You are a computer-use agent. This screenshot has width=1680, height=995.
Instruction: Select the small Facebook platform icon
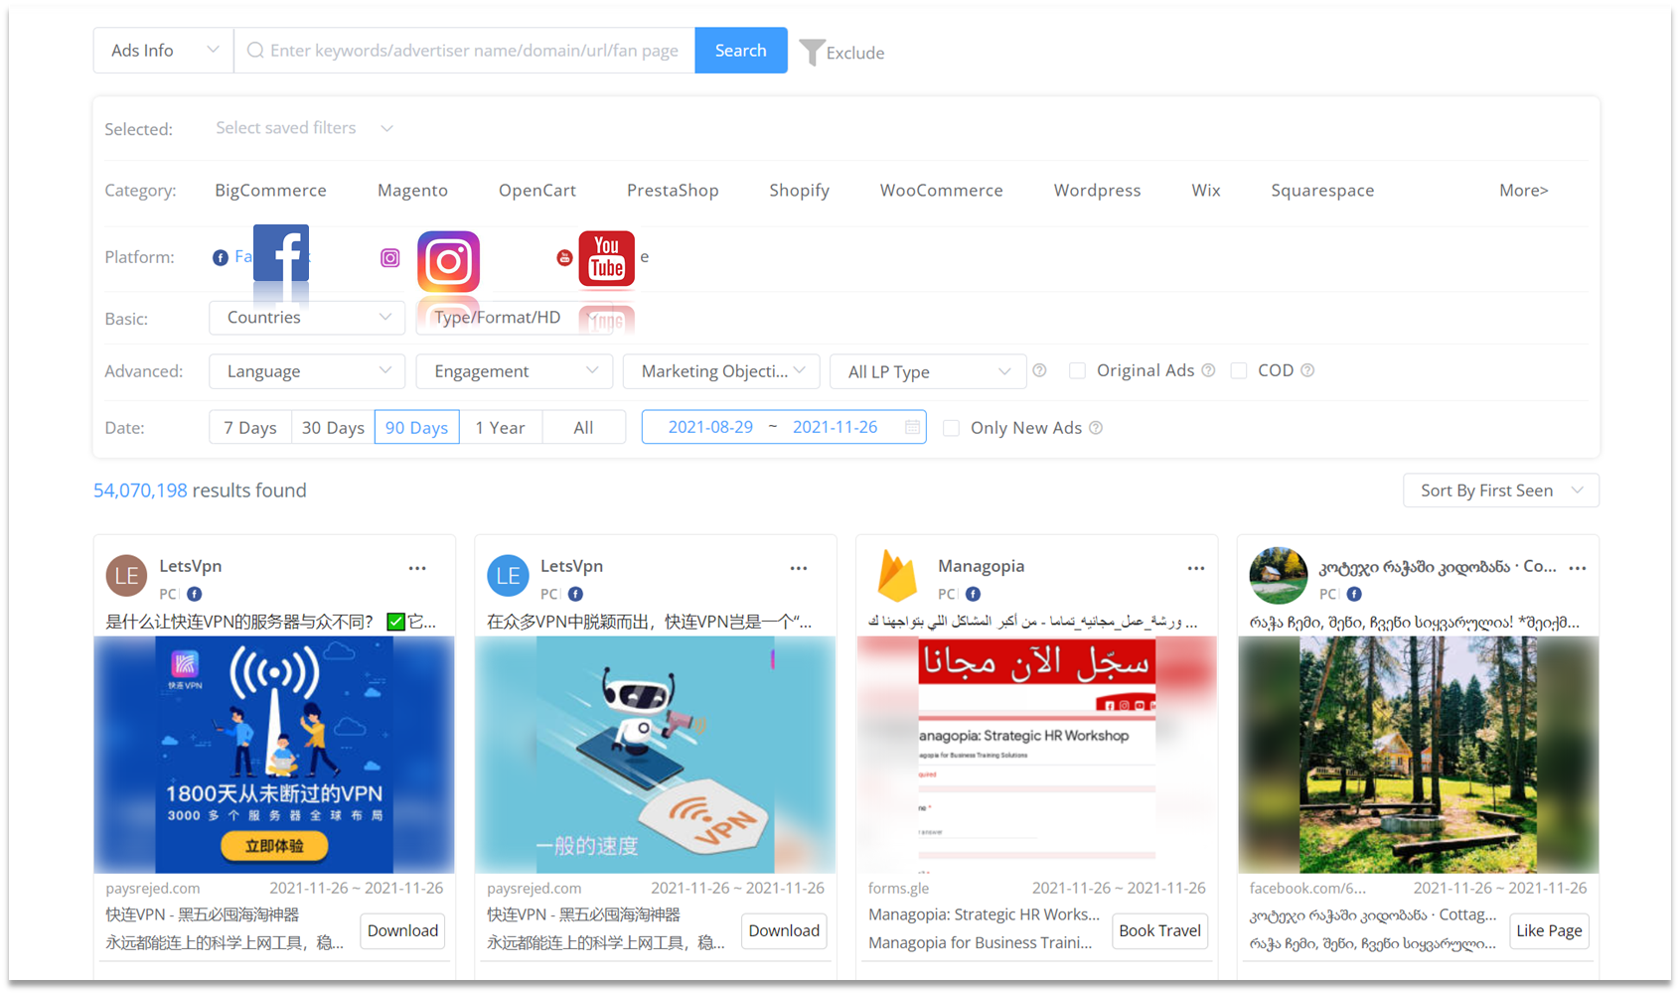(x=220, y=258)
